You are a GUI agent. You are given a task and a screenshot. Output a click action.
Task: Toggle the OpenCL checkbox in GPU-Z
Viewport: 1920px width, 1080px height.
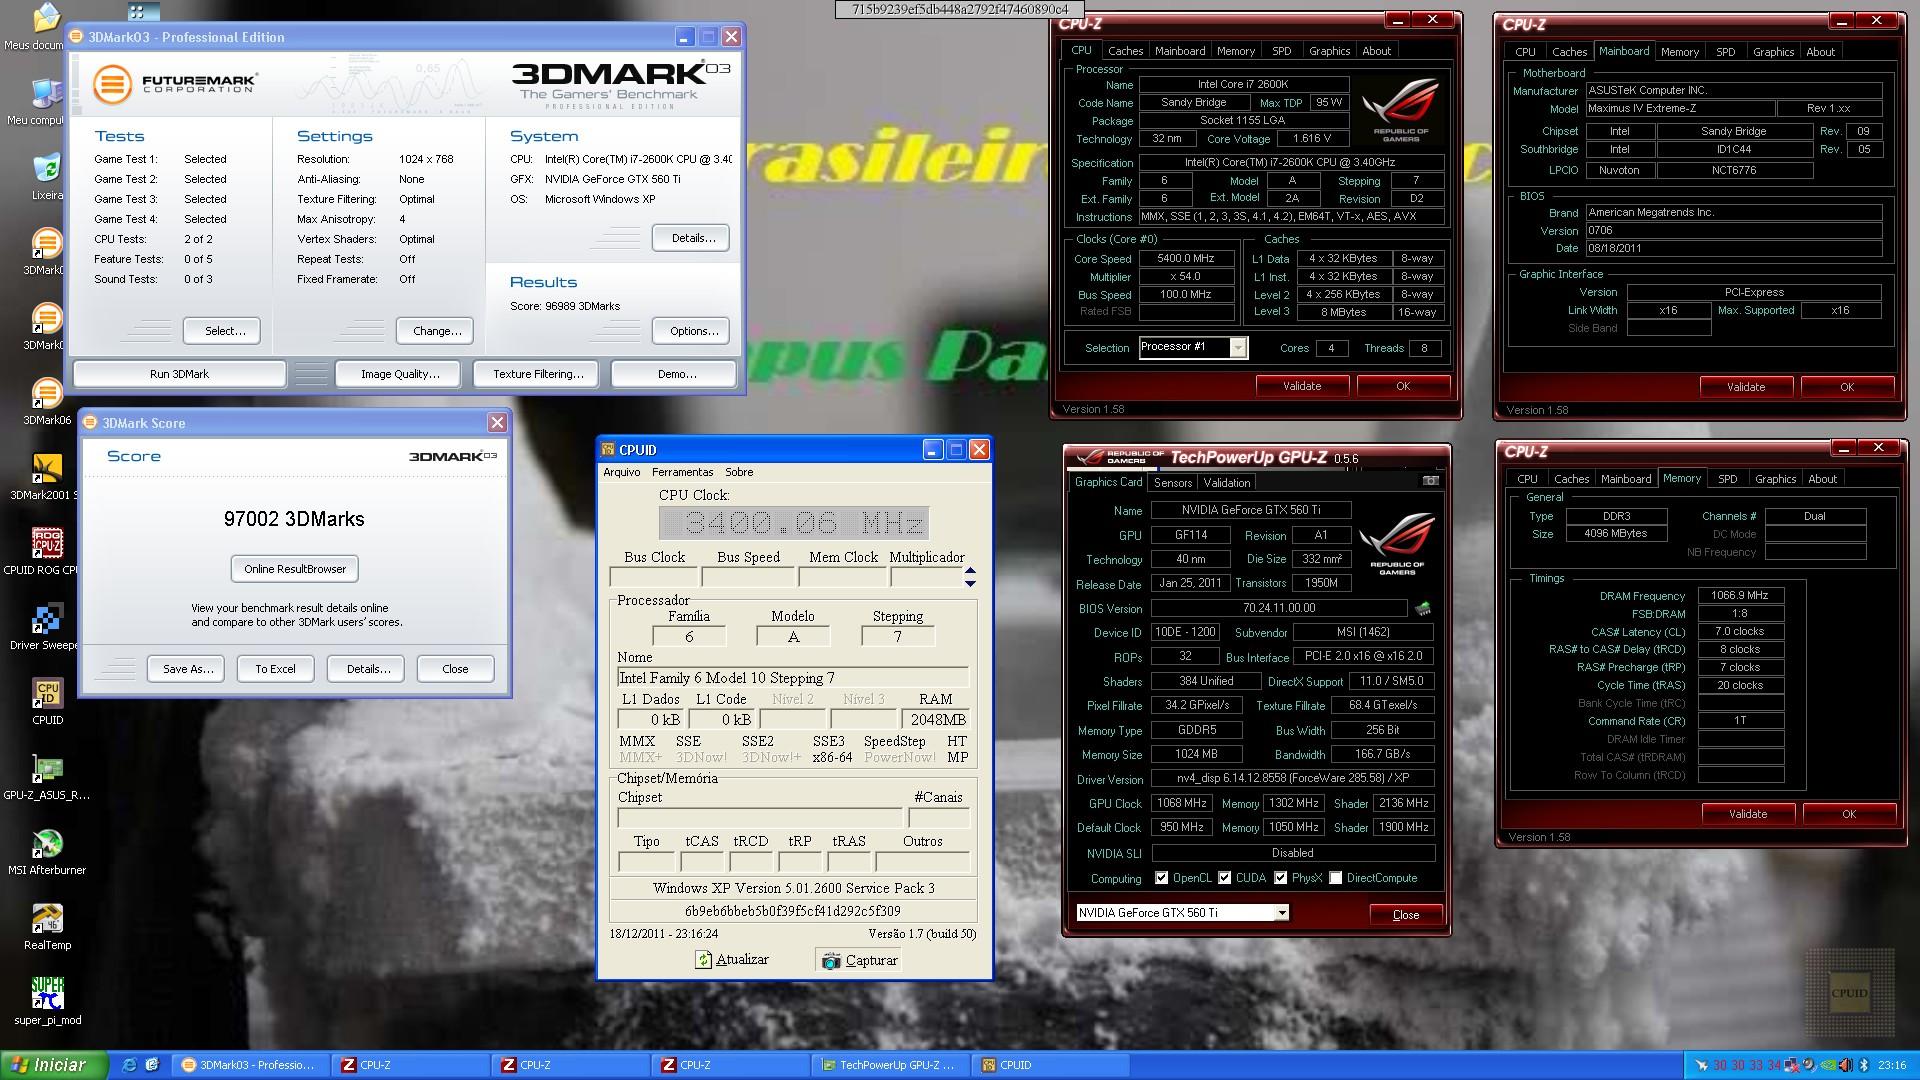(1161, 878)
